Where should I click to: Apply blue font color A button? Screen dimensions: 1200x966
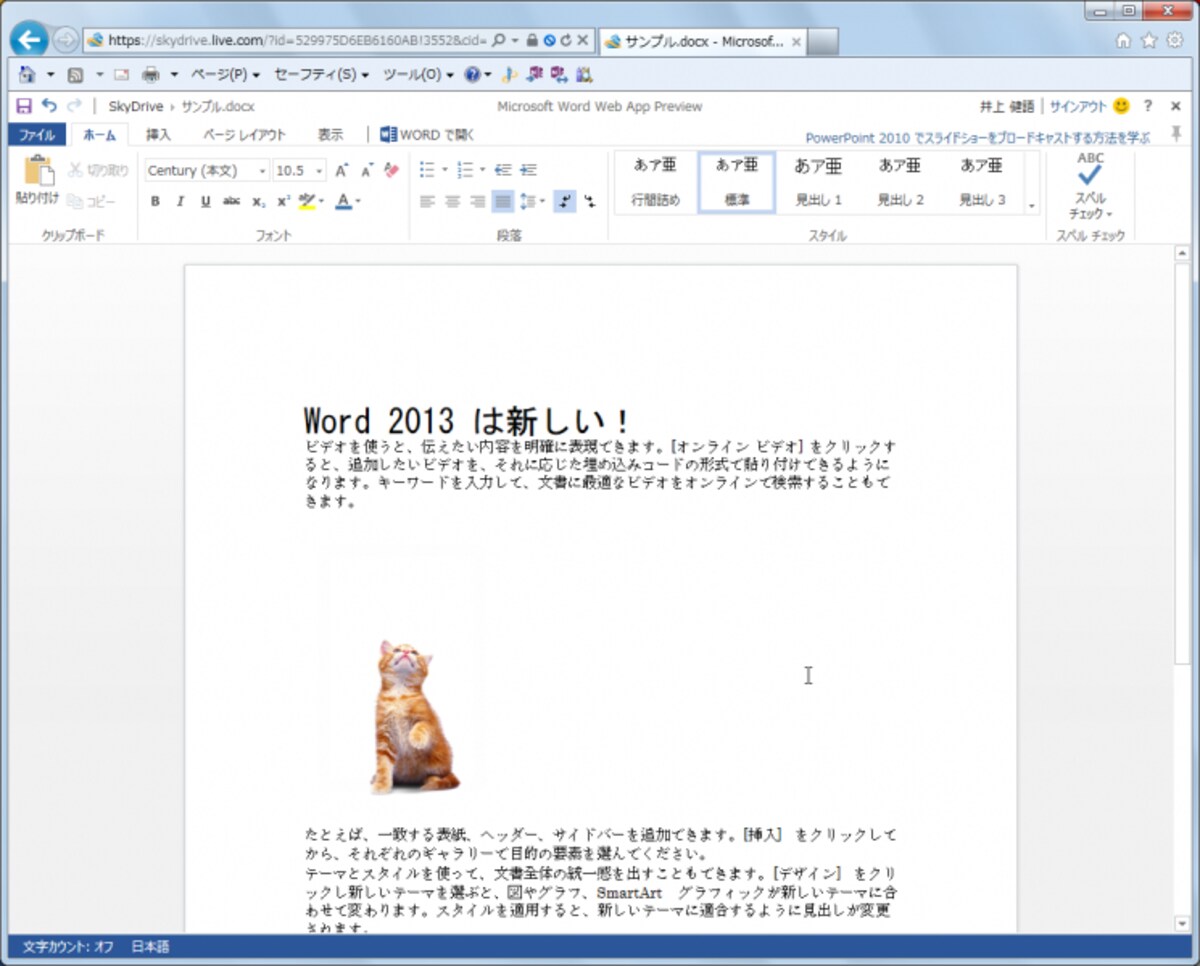(x=343, y=201)
